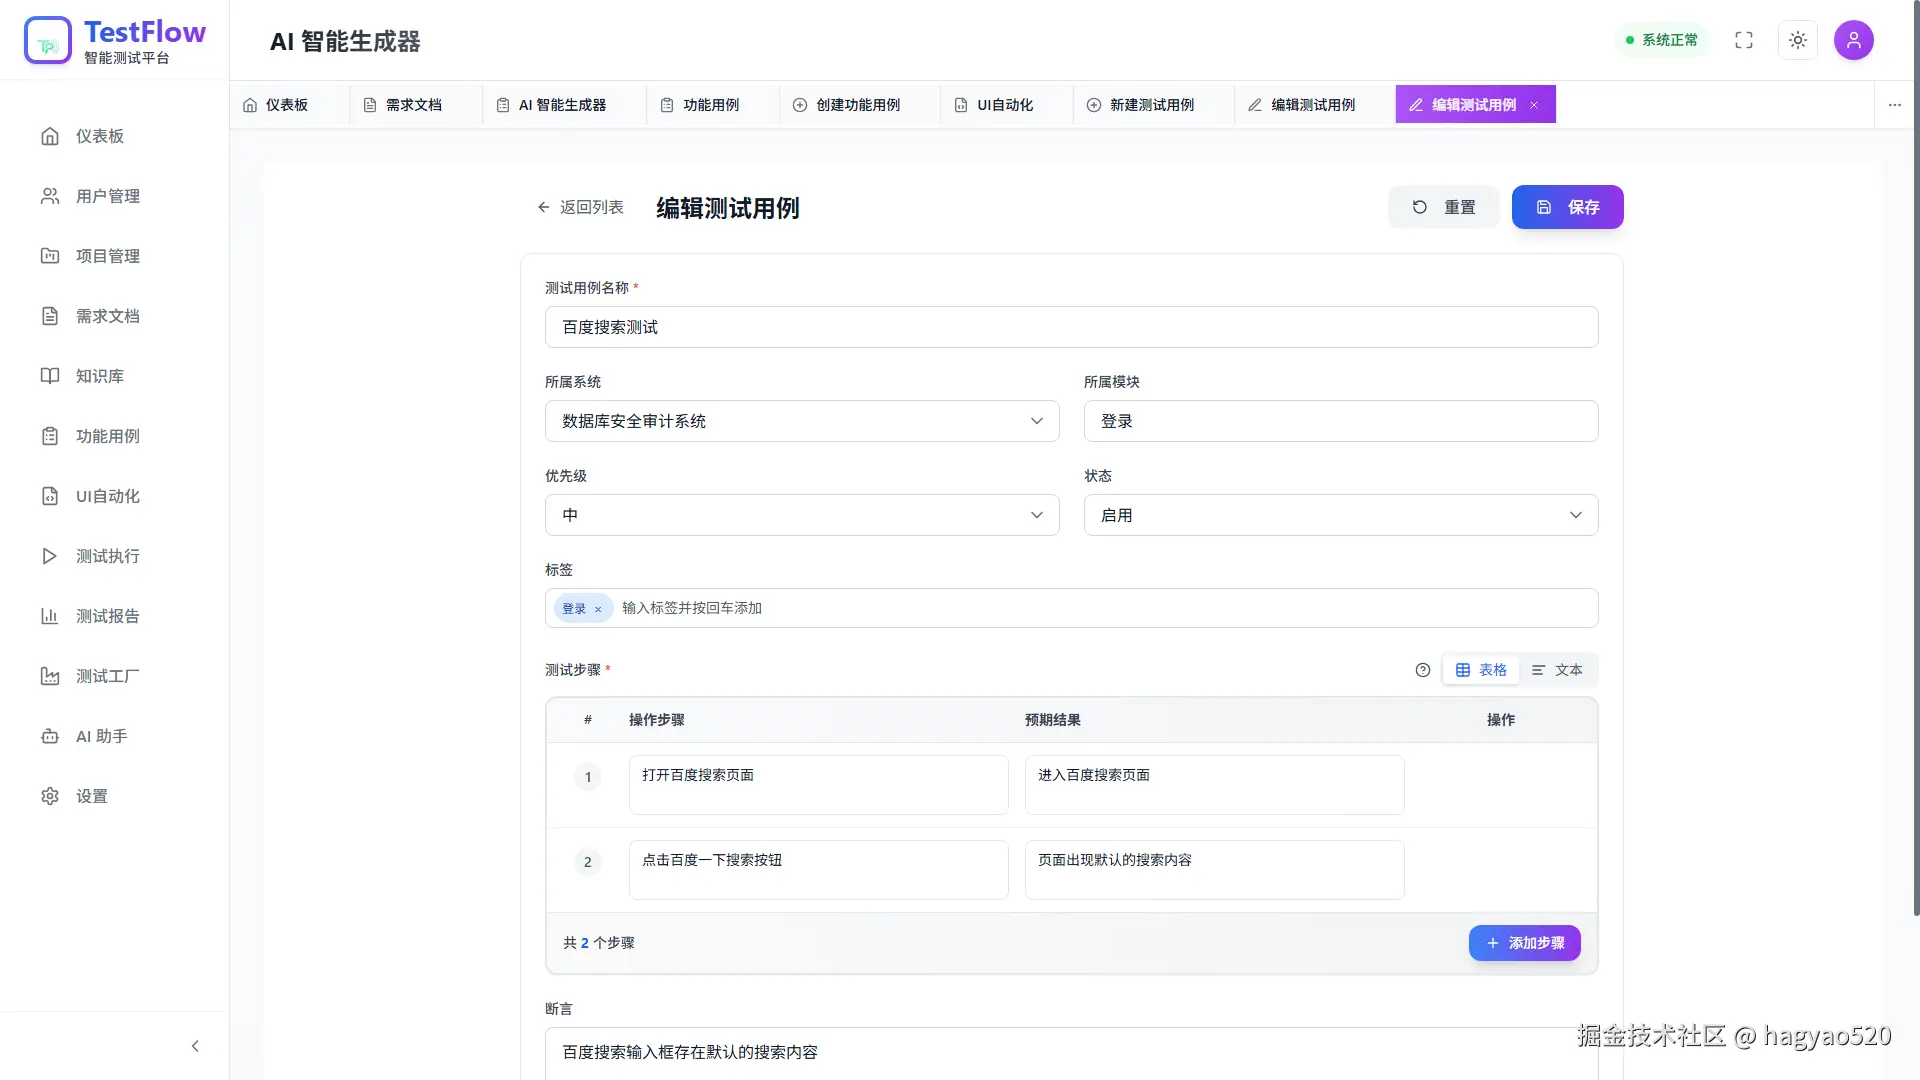This screenshot has width=1920, height=1080.
Task: Open the user avatar menu
Action: click(1853, 40)
